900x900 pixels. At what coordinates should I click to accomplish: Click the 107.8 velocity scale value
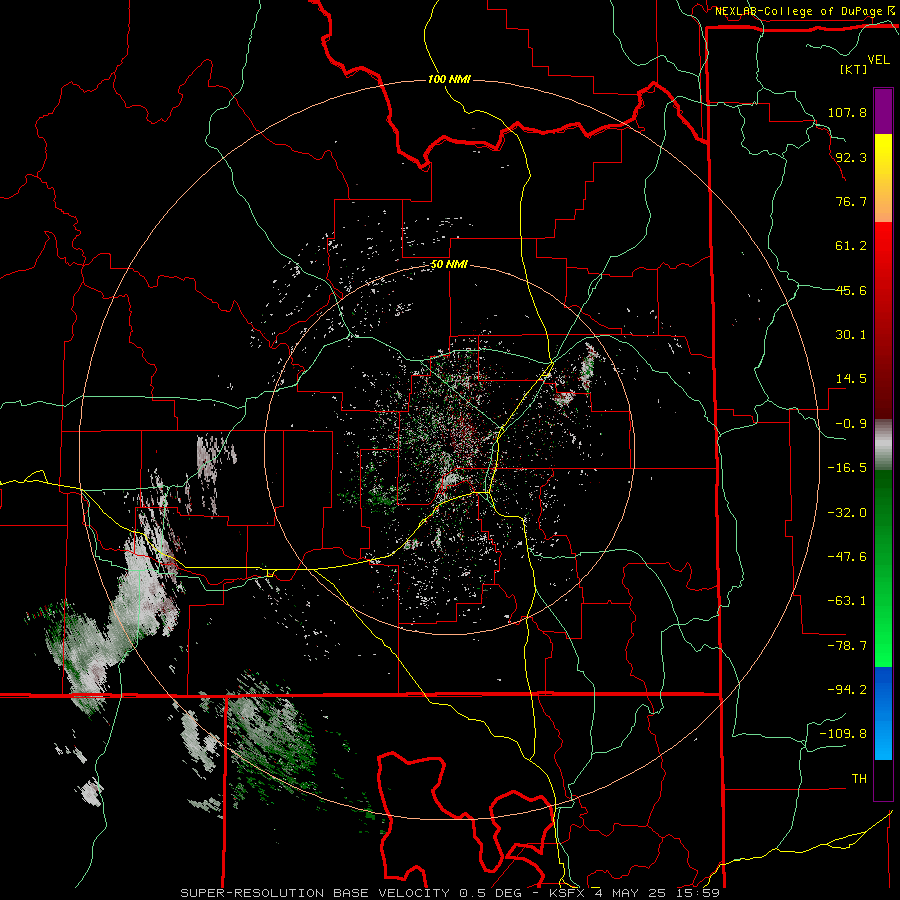[847, 112]
